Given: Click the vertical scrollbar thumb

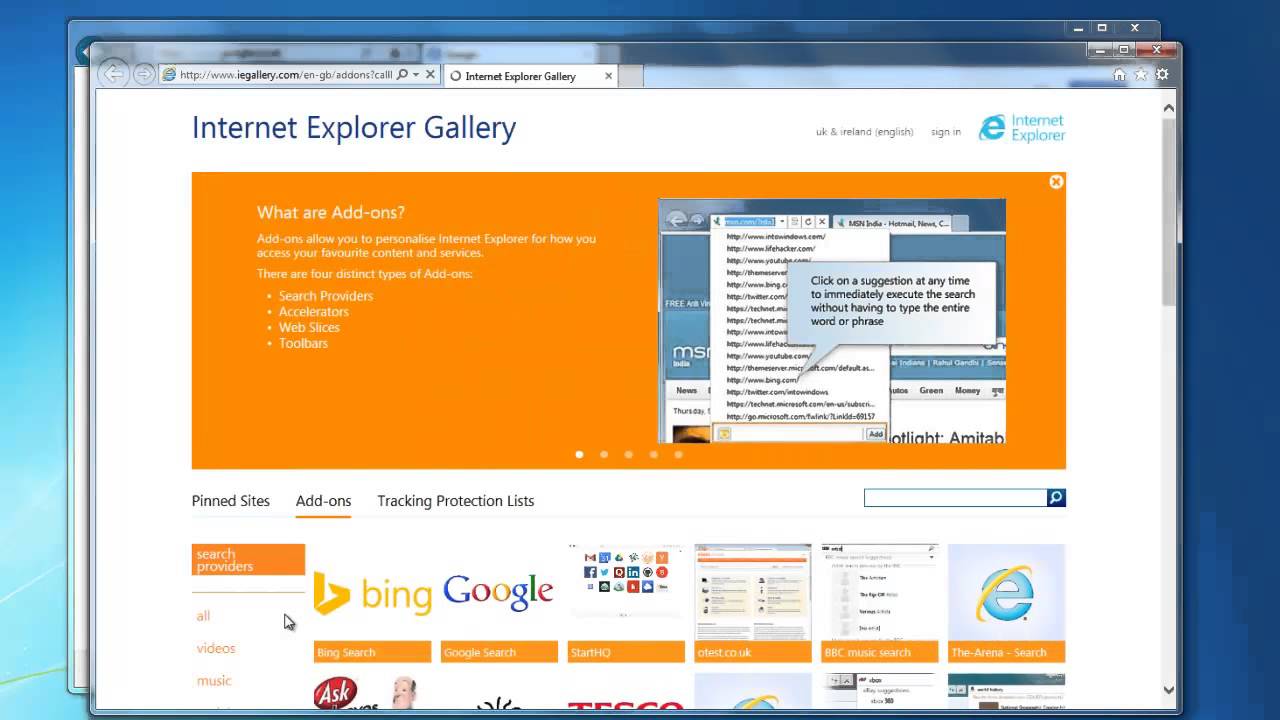Looking at the screenshot, I should pyautogui.click(x=1168, y=211).
